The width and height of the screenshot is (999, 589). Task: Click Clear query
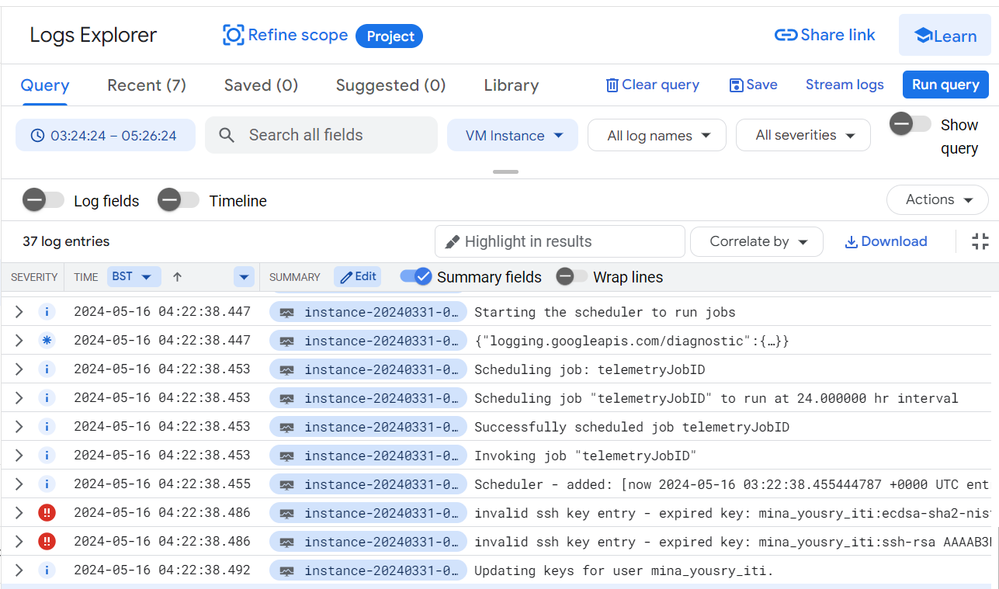(652, 85)
